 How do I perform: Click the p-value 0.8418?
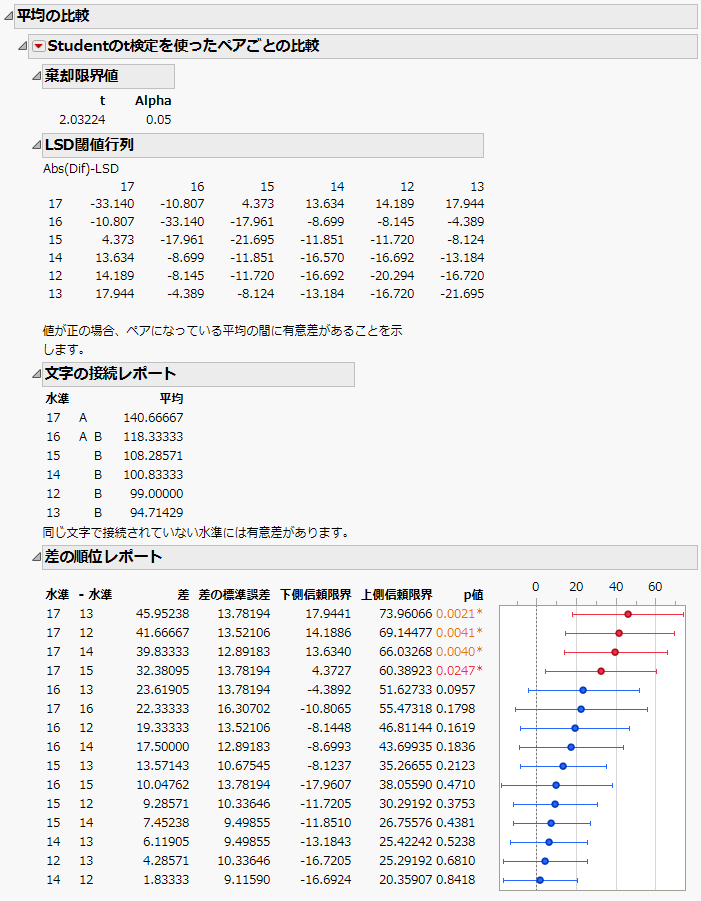[456, 880]
